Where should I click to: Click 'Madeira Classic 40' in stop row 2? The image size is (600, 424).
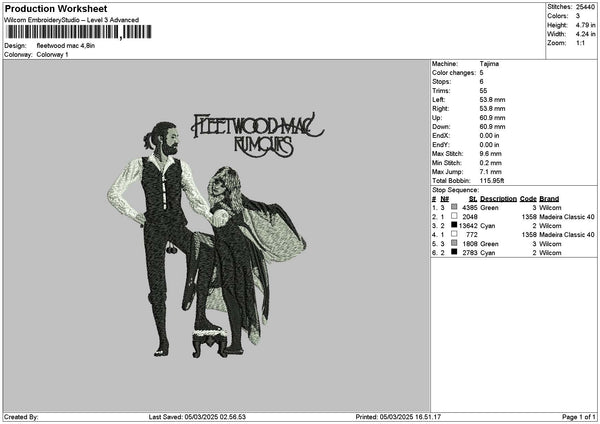coord(567,217)
